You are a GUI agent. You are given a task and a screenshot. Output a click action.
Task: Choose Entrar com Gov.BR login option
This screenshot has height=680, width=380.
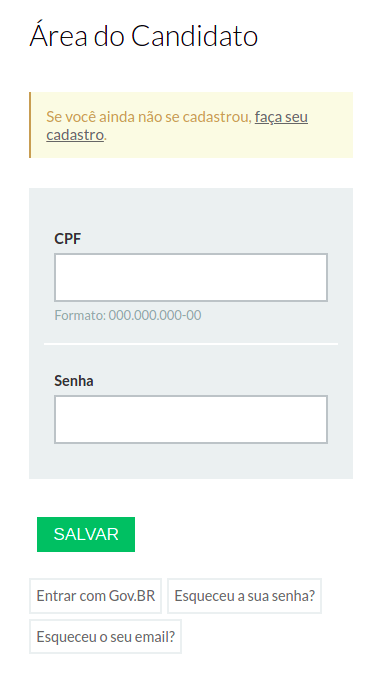click(95, 596)
